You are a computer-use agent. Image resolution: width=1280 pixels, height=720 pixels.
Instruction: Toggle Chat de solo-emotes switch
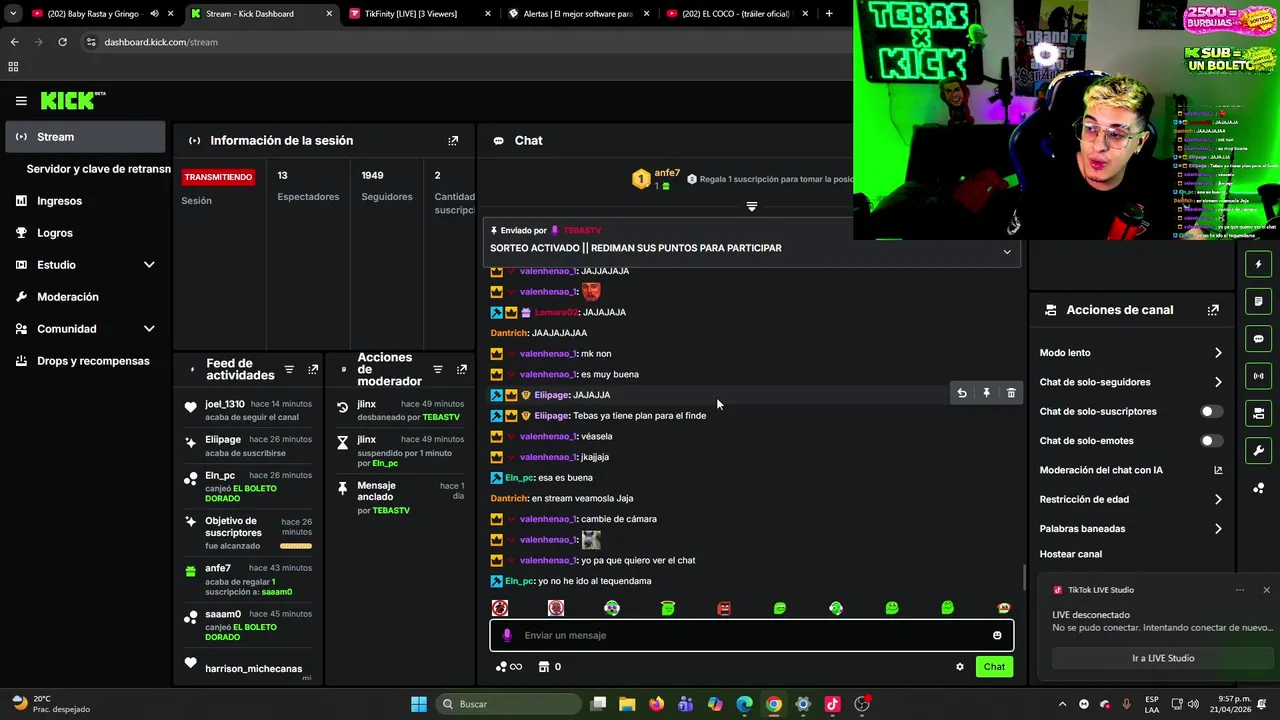pos(1211,441)
